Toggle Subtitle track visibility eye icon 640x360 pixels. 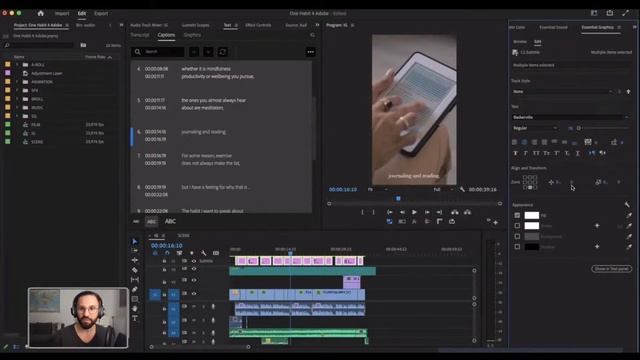(194, 261)
